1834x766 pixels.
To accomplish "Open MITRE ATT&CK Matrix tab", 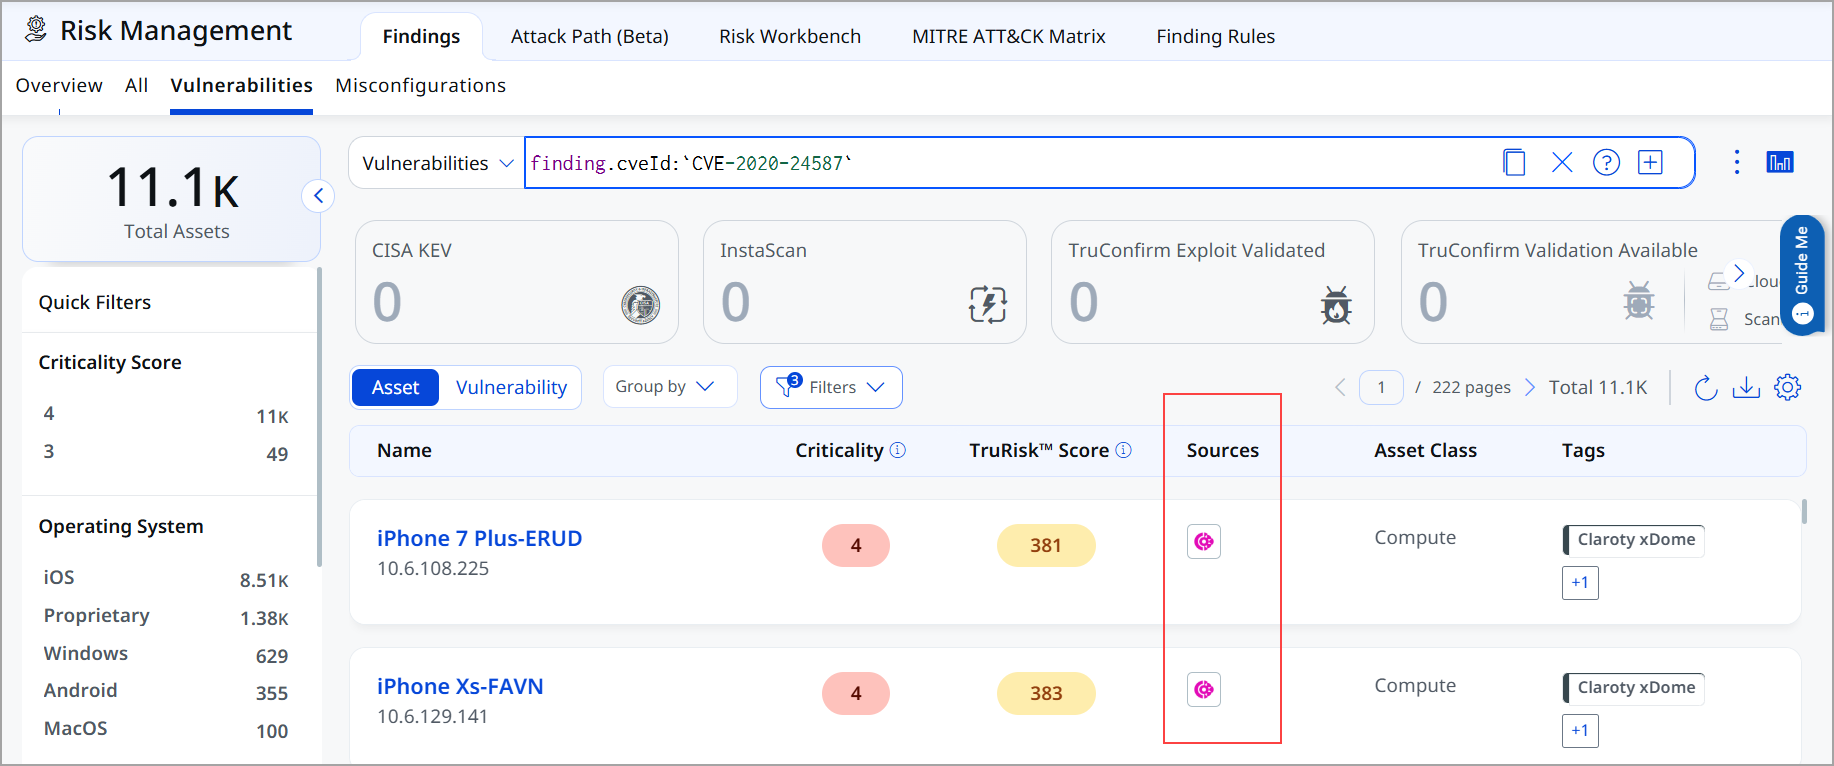I will pyautogui.click(x=1009, y=36).
